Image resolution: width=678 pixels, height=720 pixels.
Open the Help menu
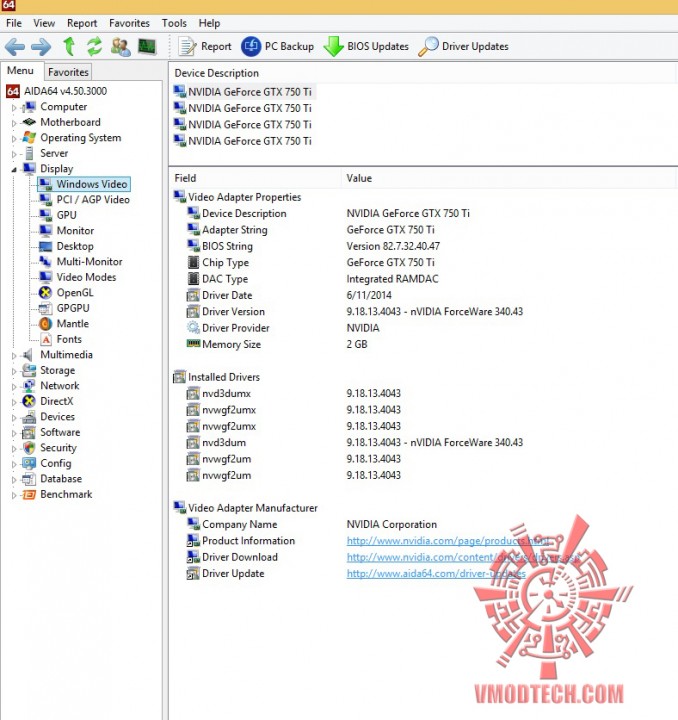click(x=209, y=23)
